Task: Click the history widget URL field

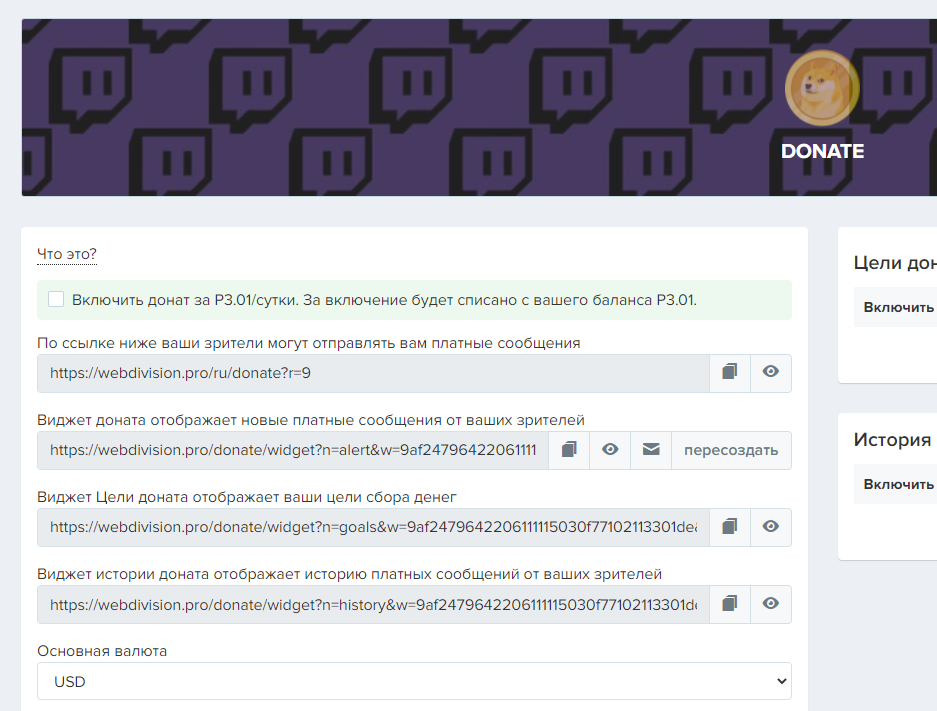Action: (373, 604)
